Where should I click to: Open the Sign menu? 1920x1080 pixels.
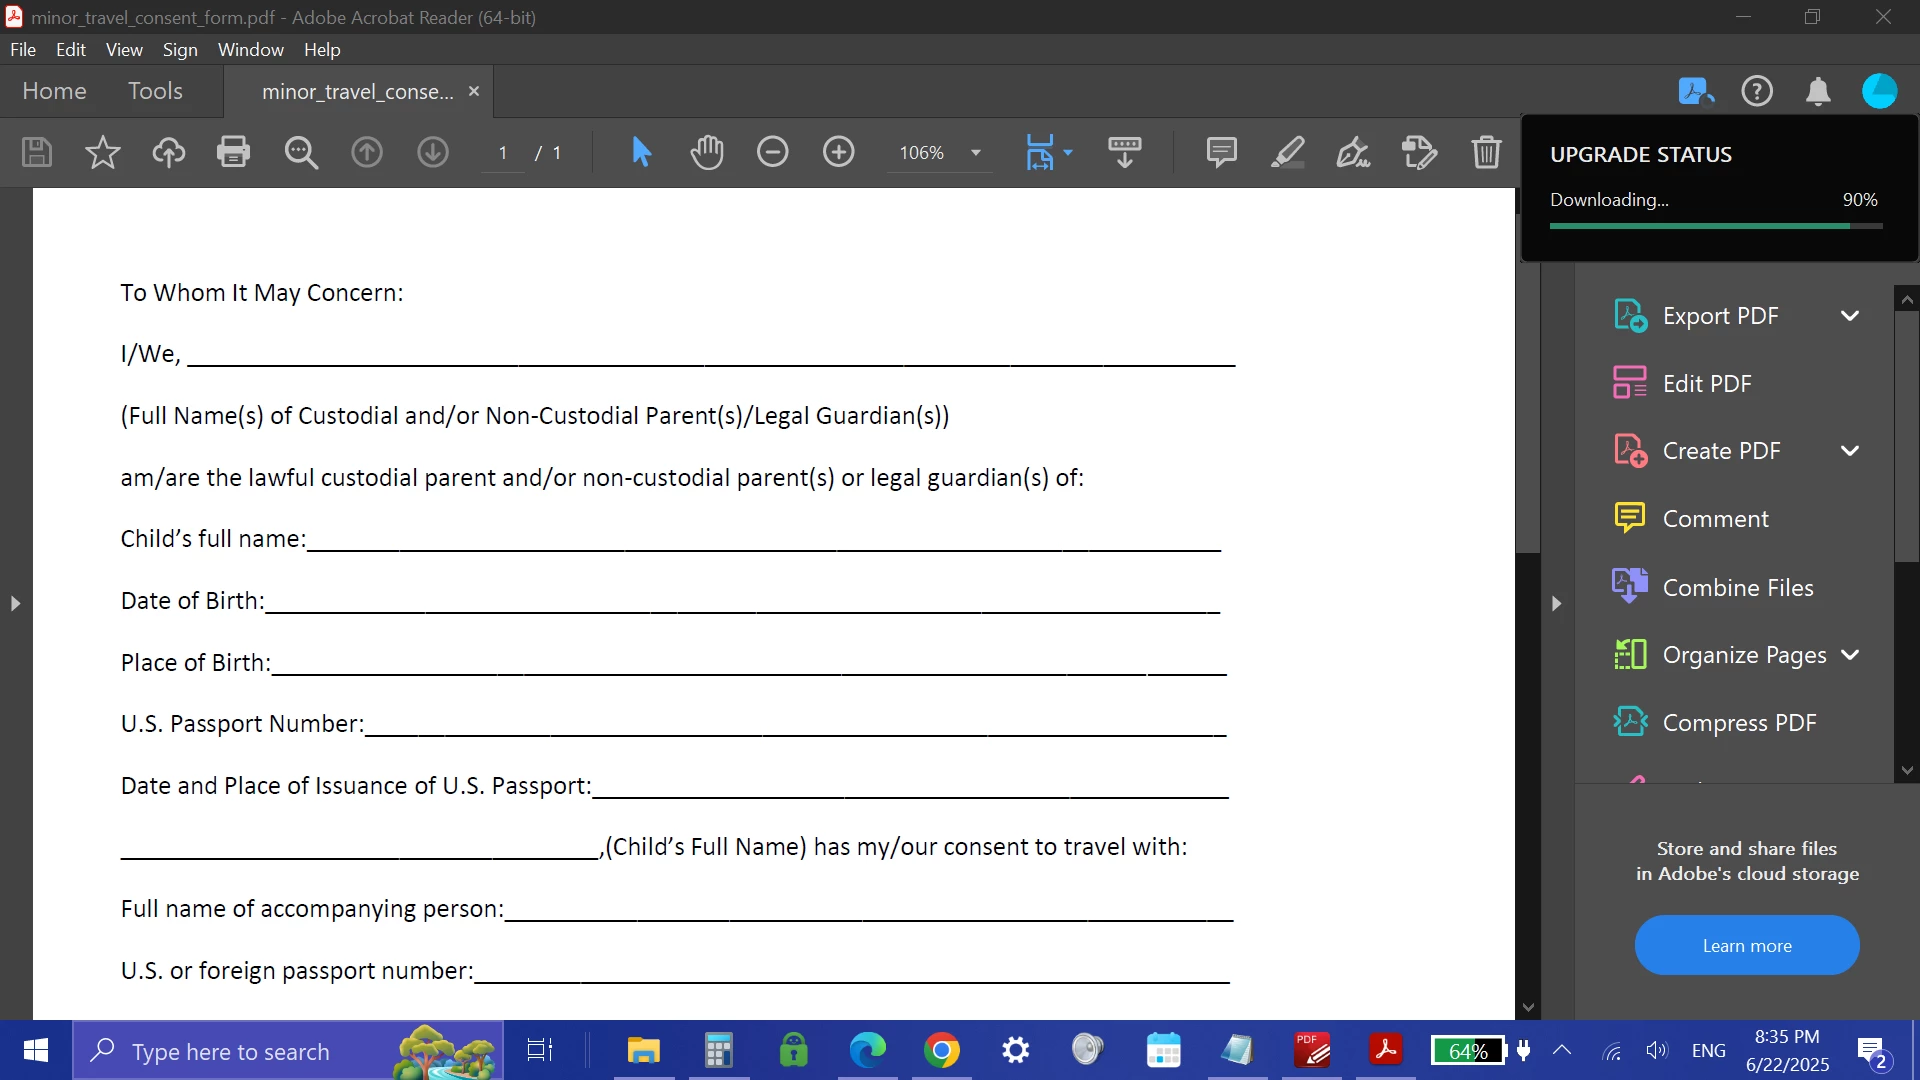pos(179,49)
